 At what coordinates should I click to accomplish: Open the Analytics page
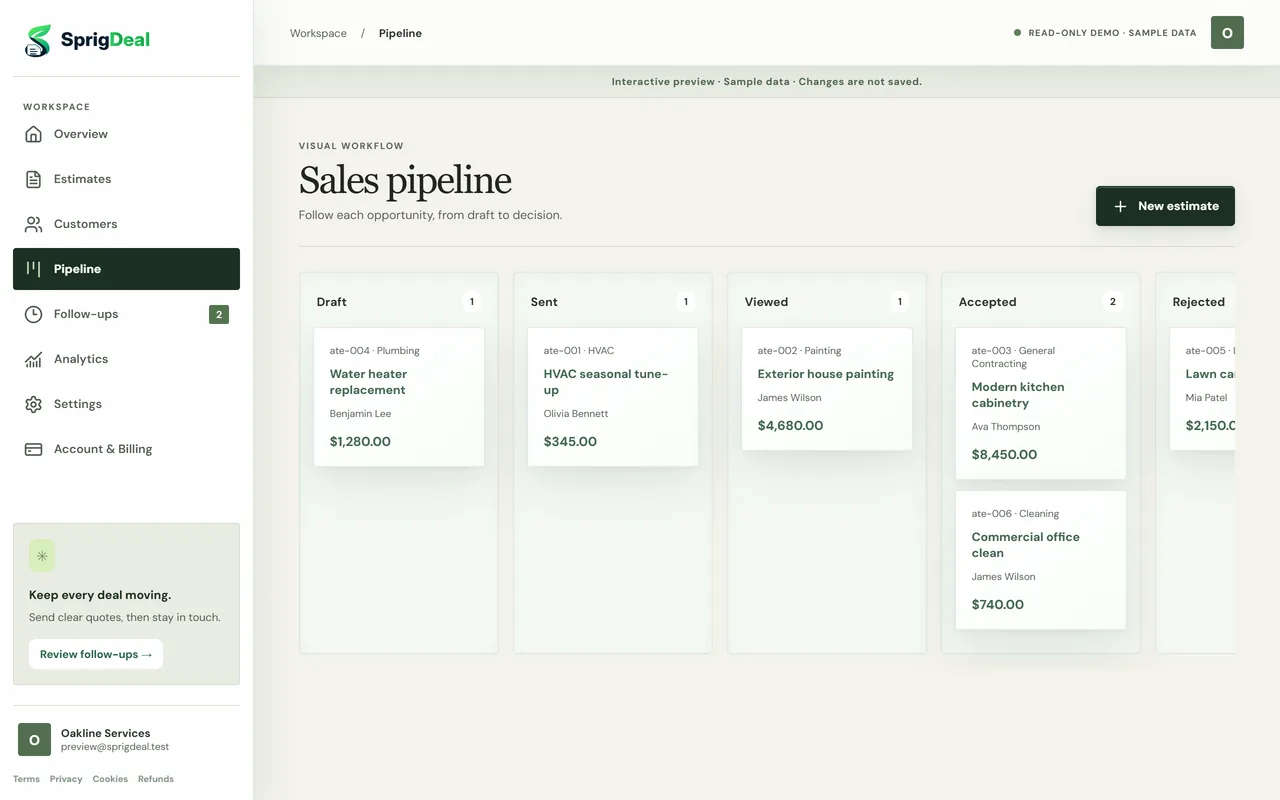(126, 359)
